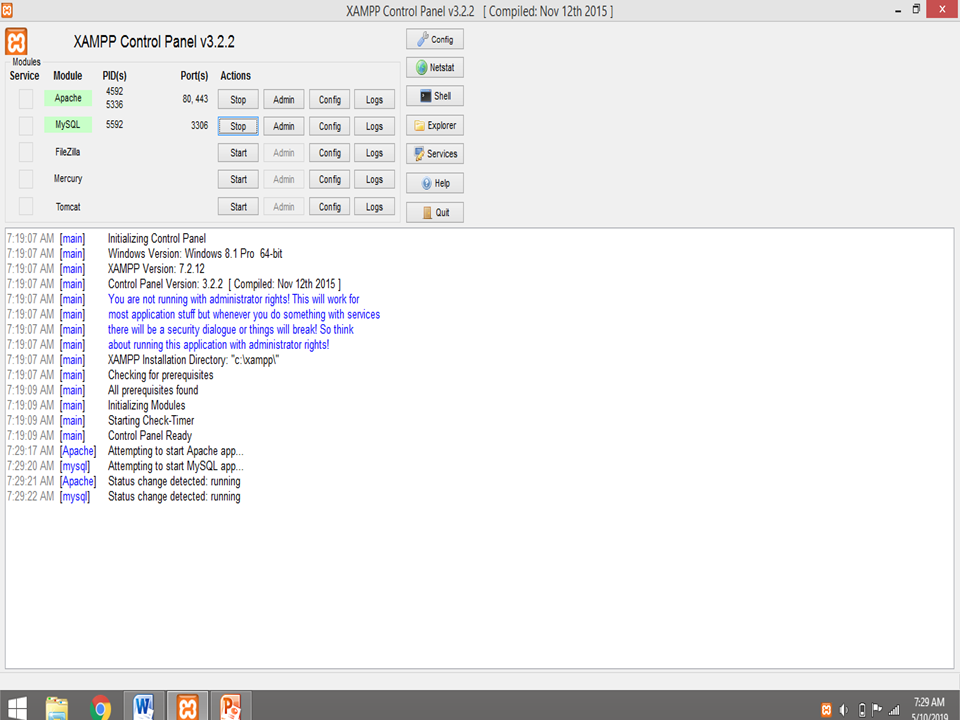Screen dimensions: 960x720
Task: Click the MySQL port 3306 value
Action: [x=200, y=126]
